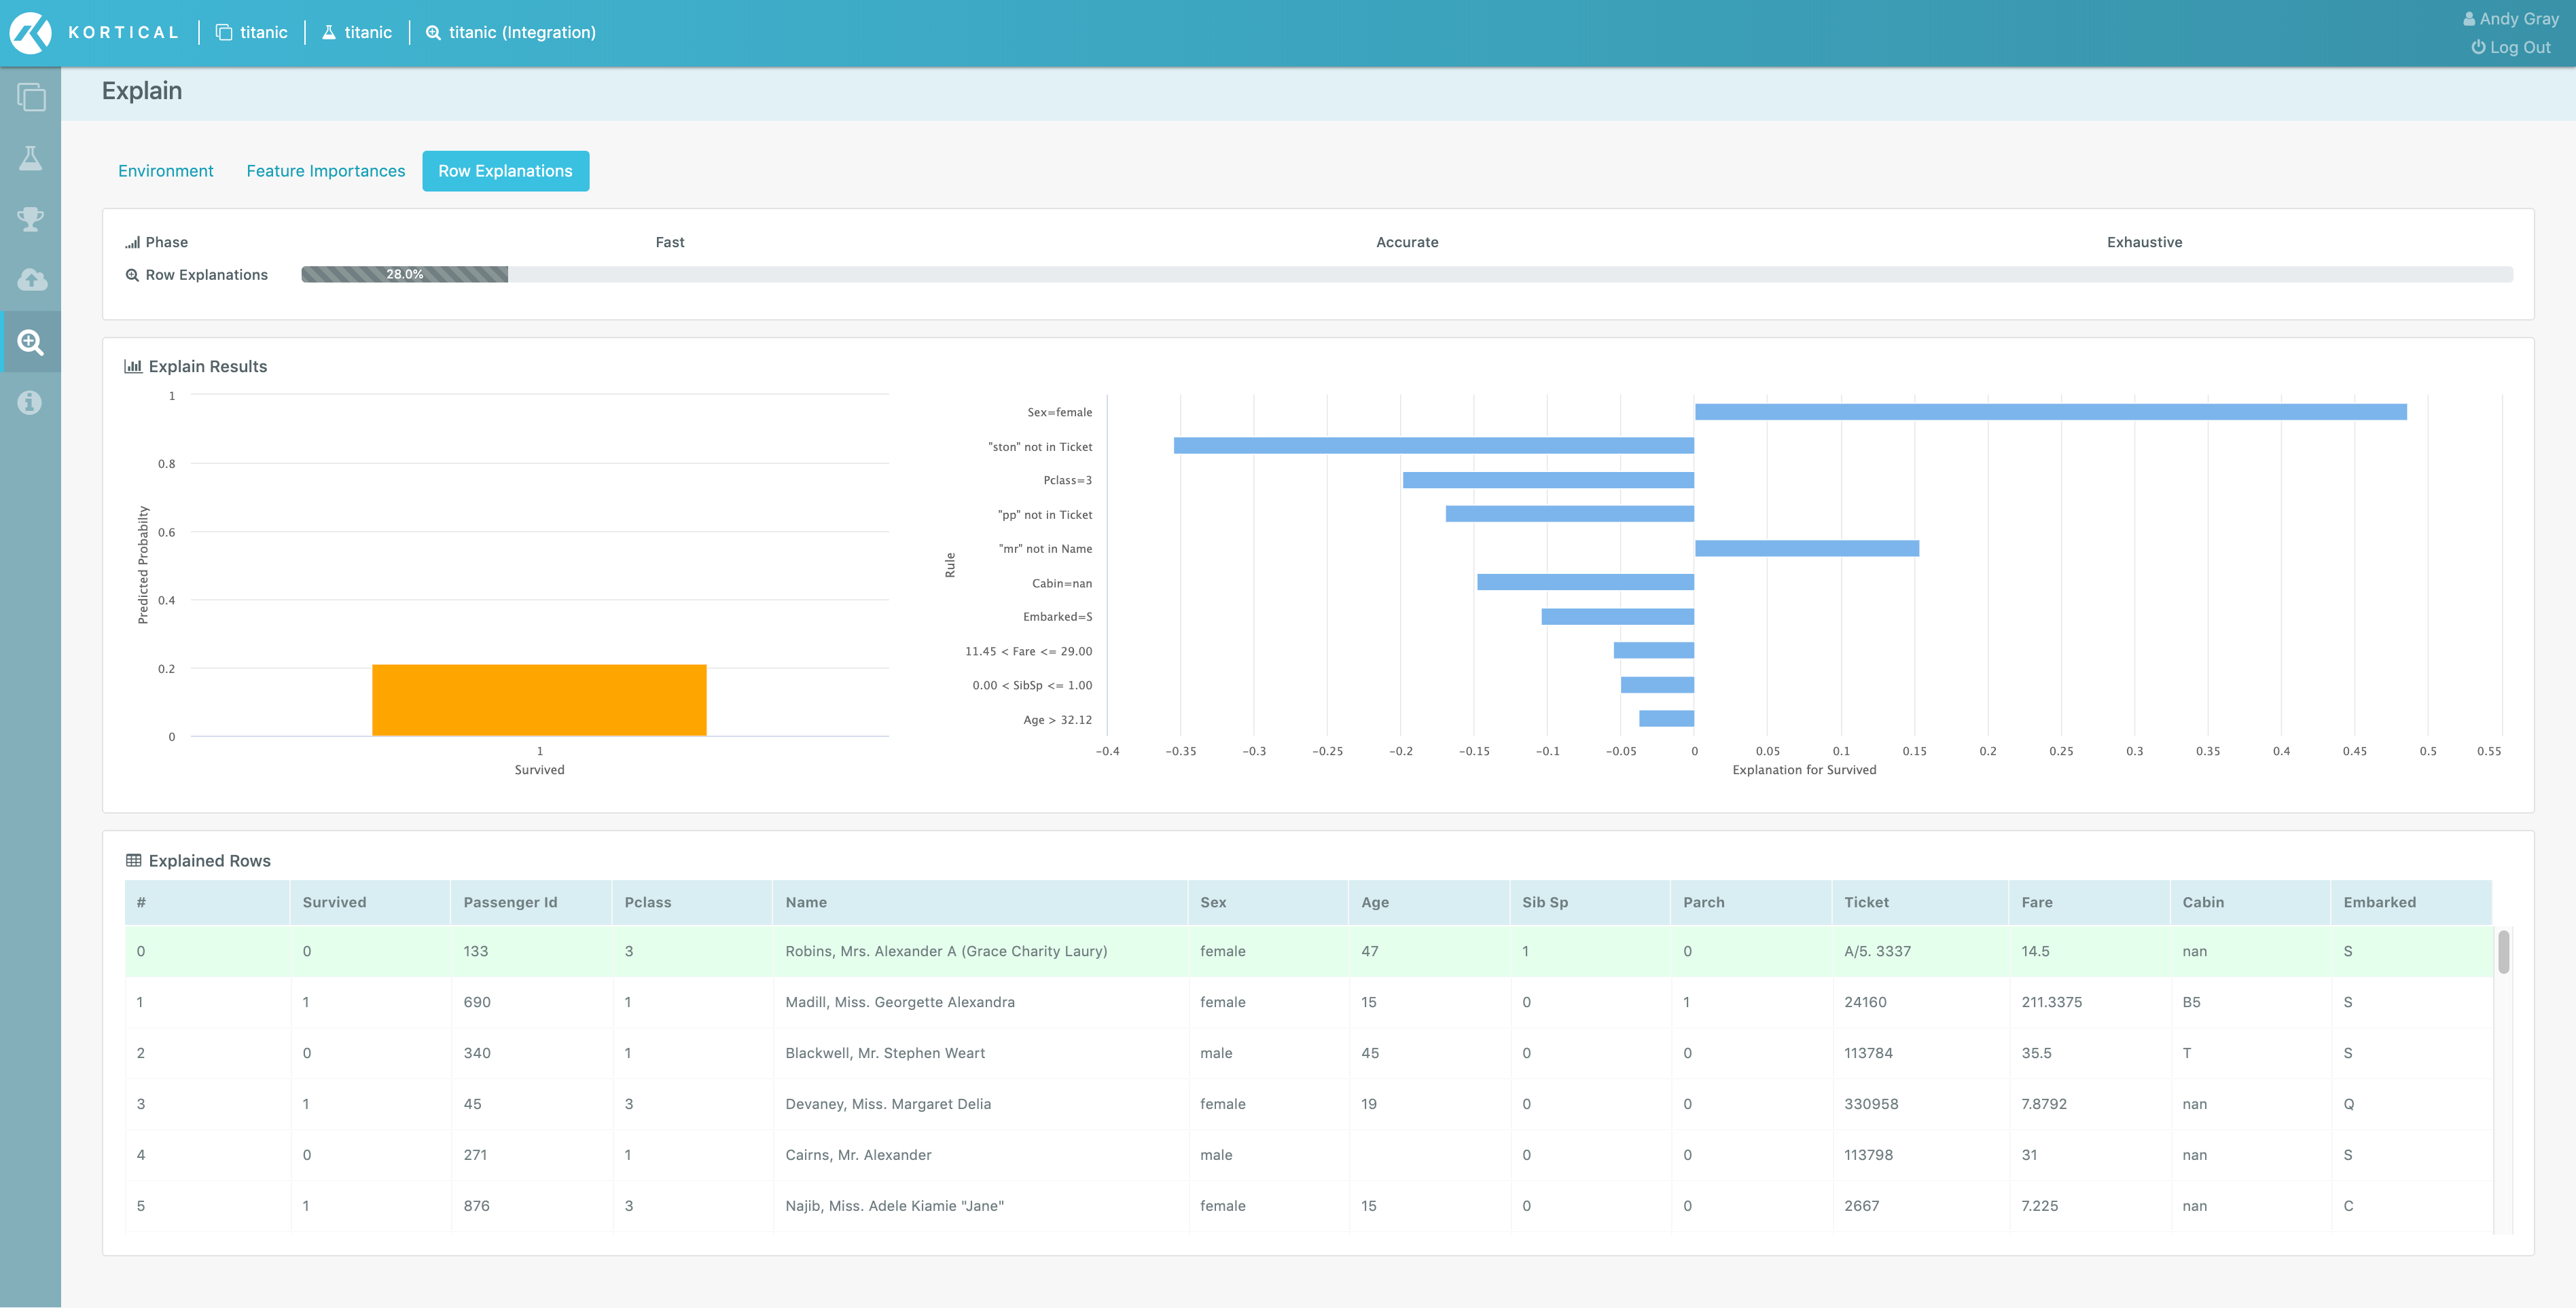Click the orange Survived probability bar
Viewport: 2576px width, 1308px height.
(539, 700)
